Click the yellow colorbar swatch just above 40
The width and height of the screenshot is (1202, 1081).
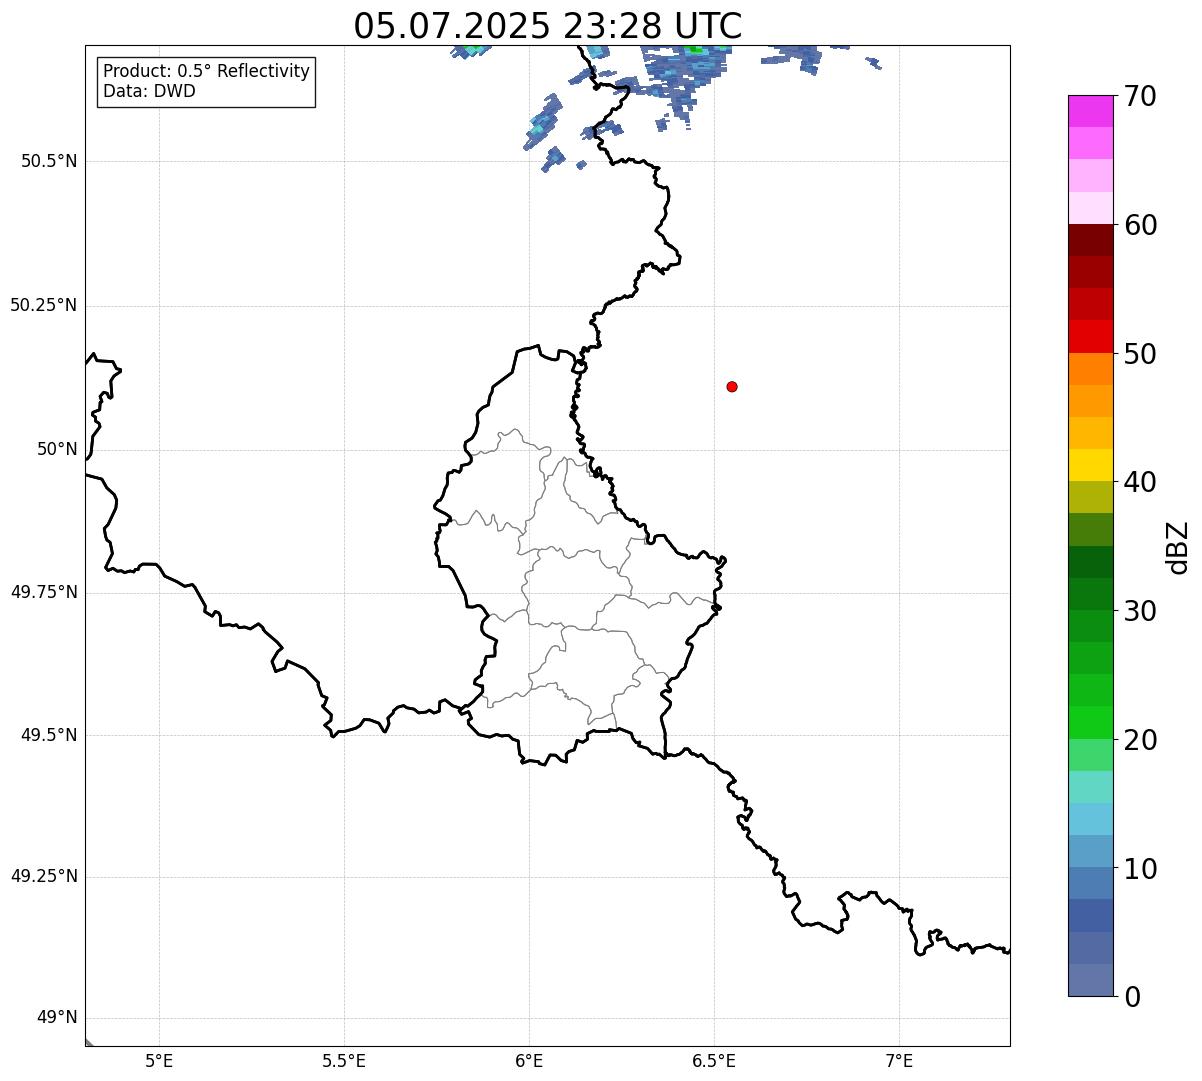click(x=1091, y=465)
